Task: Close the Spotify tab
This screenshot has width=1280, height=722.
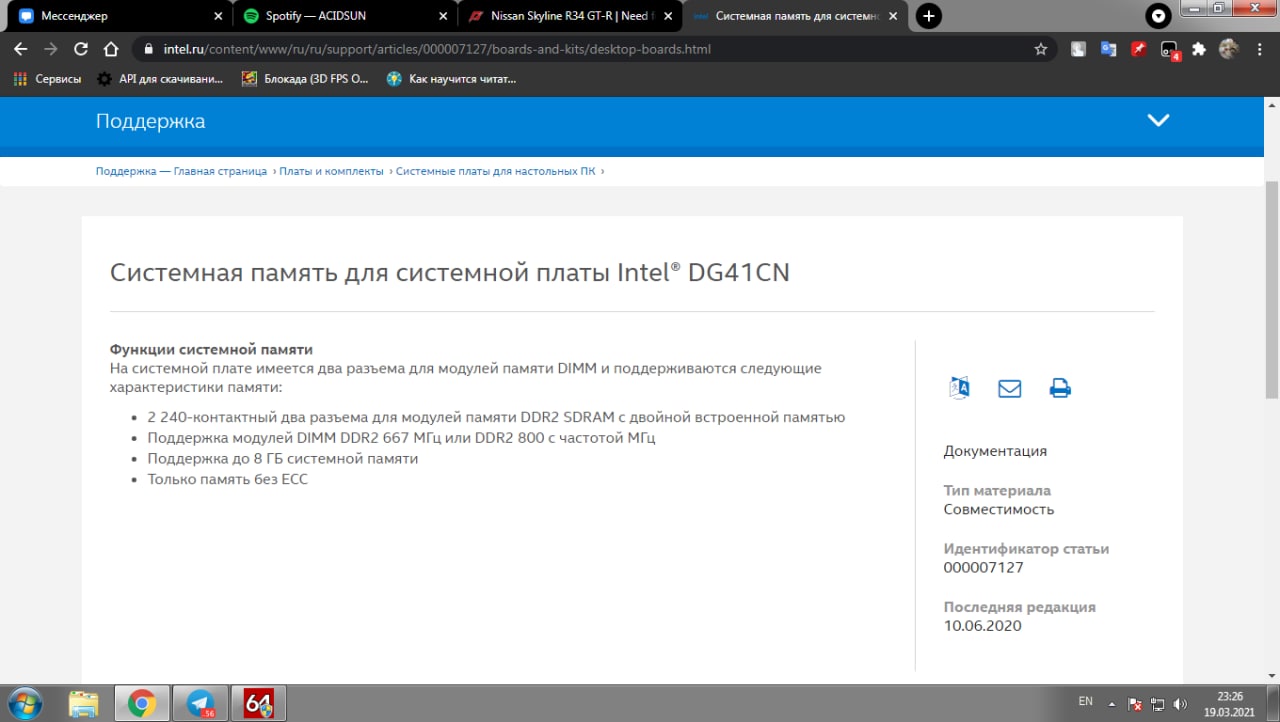Action: pos(443,16)
